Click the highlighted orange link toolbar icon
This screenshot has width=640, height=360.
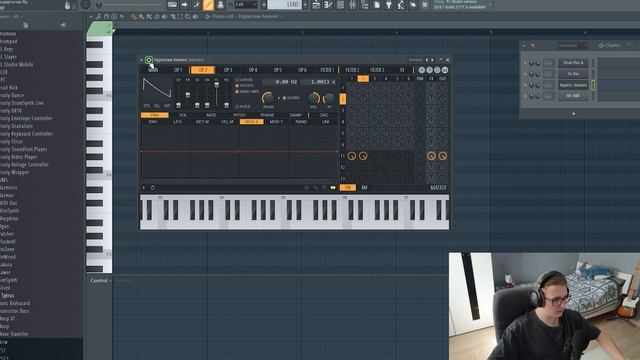(208, 5)
